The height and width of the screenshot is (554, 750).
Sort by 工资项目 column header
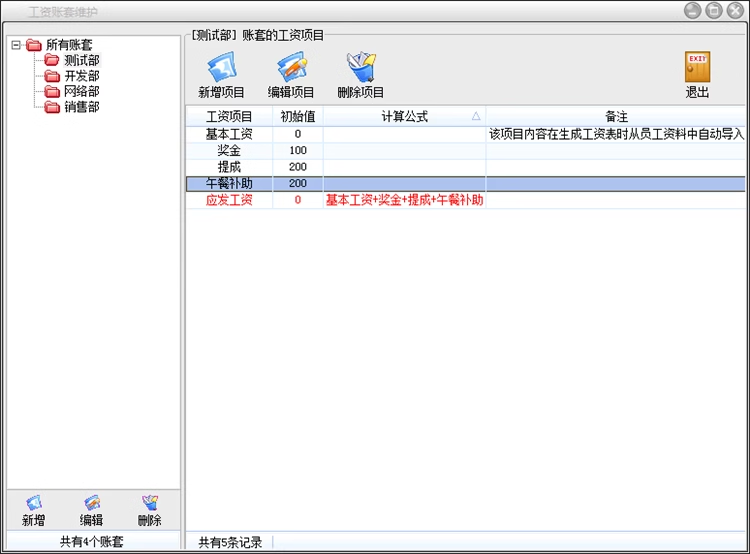point(229,116)
